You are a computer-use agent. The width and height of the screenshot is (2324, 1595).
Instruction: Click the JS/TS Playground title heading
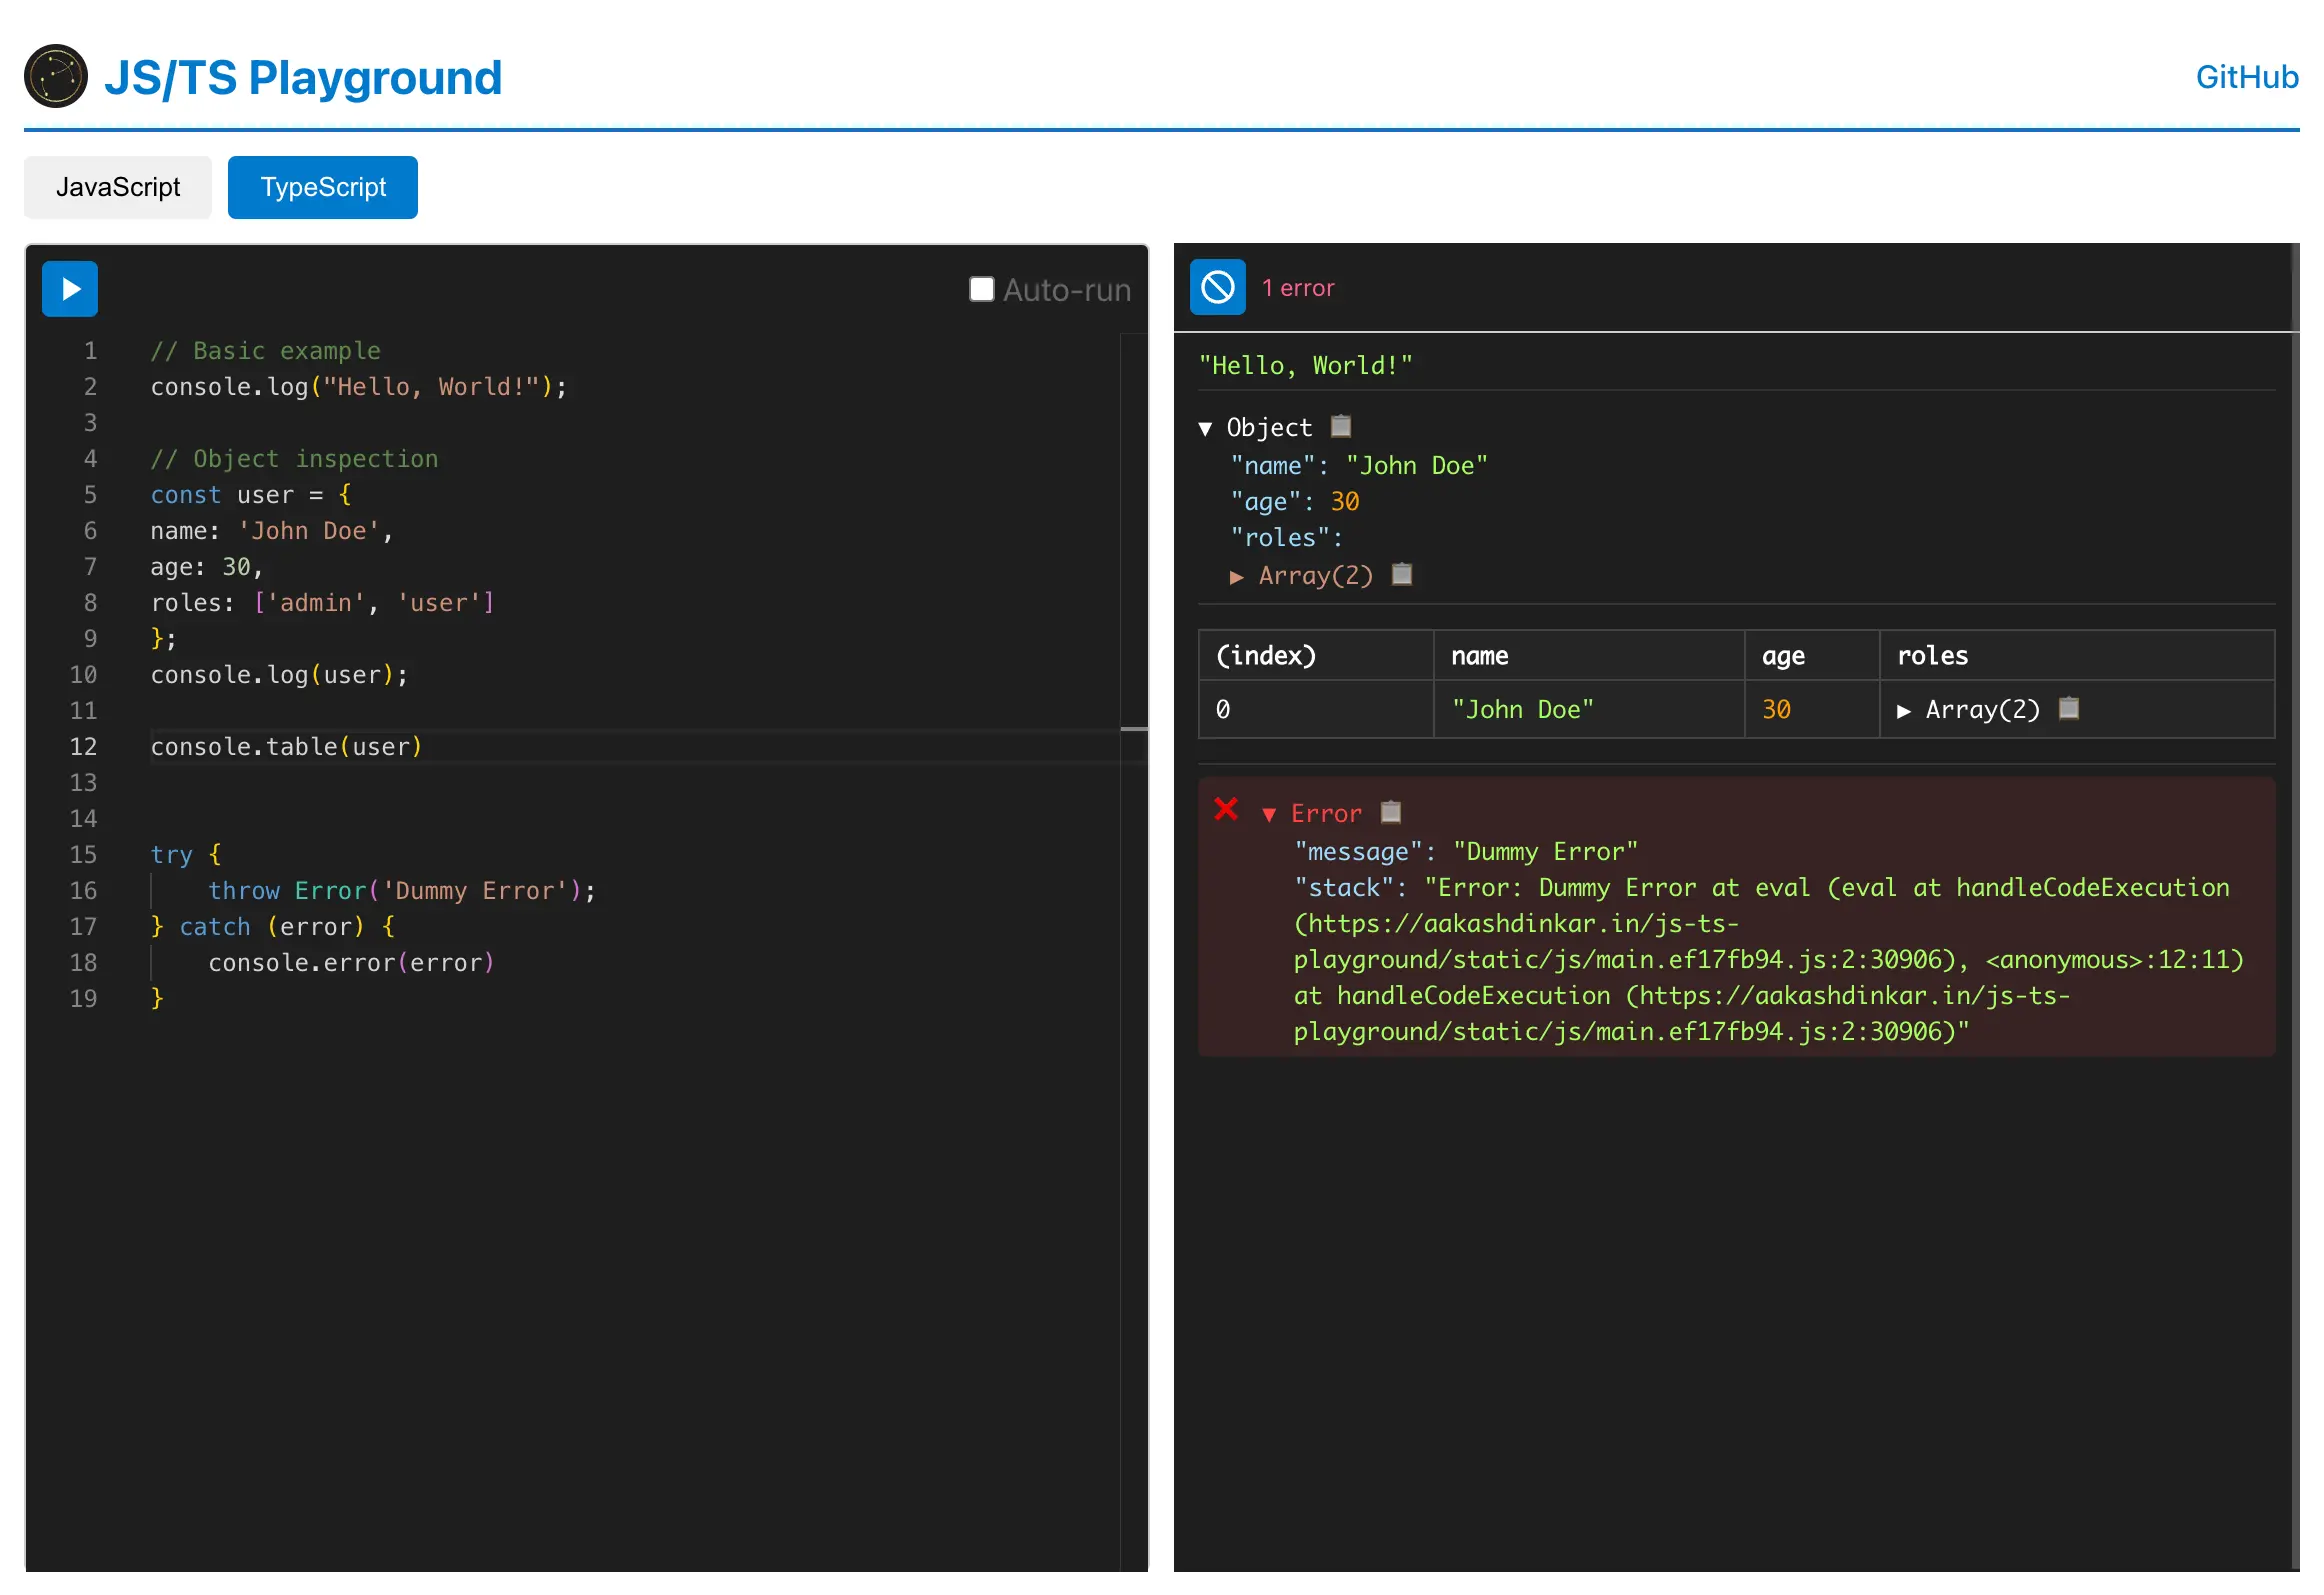[x=302, y=76]
